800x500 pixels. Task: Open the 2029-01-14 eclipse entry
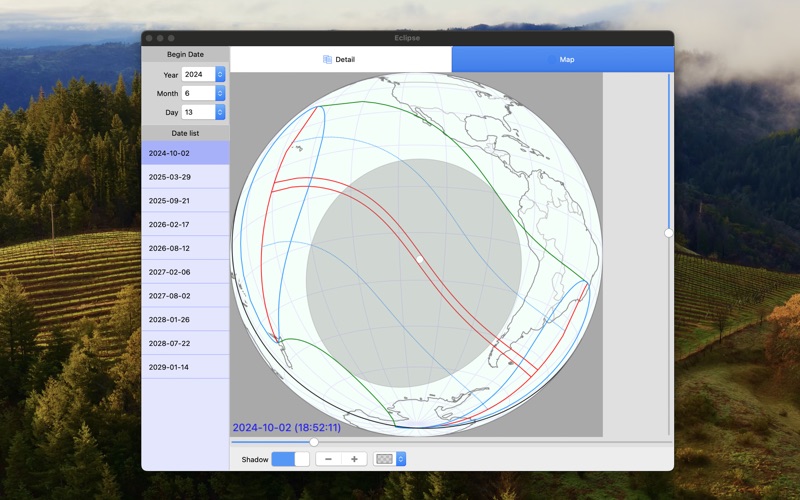tap(185, 367)
